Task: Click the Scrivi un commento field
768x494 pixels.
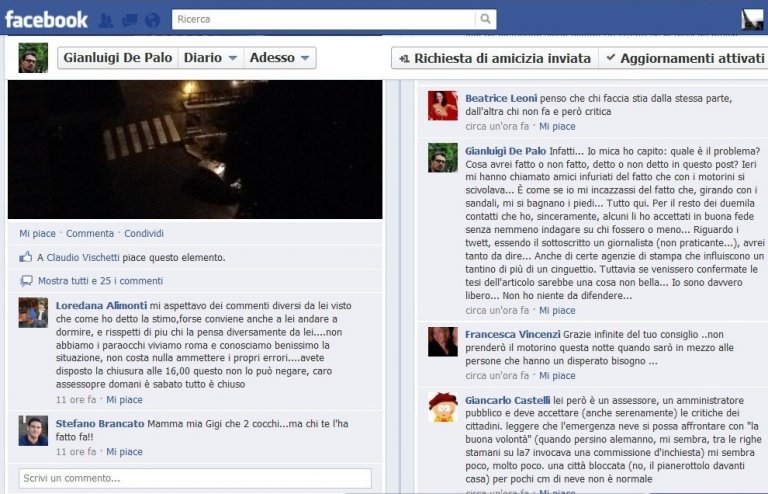Action: pos(195,478)
